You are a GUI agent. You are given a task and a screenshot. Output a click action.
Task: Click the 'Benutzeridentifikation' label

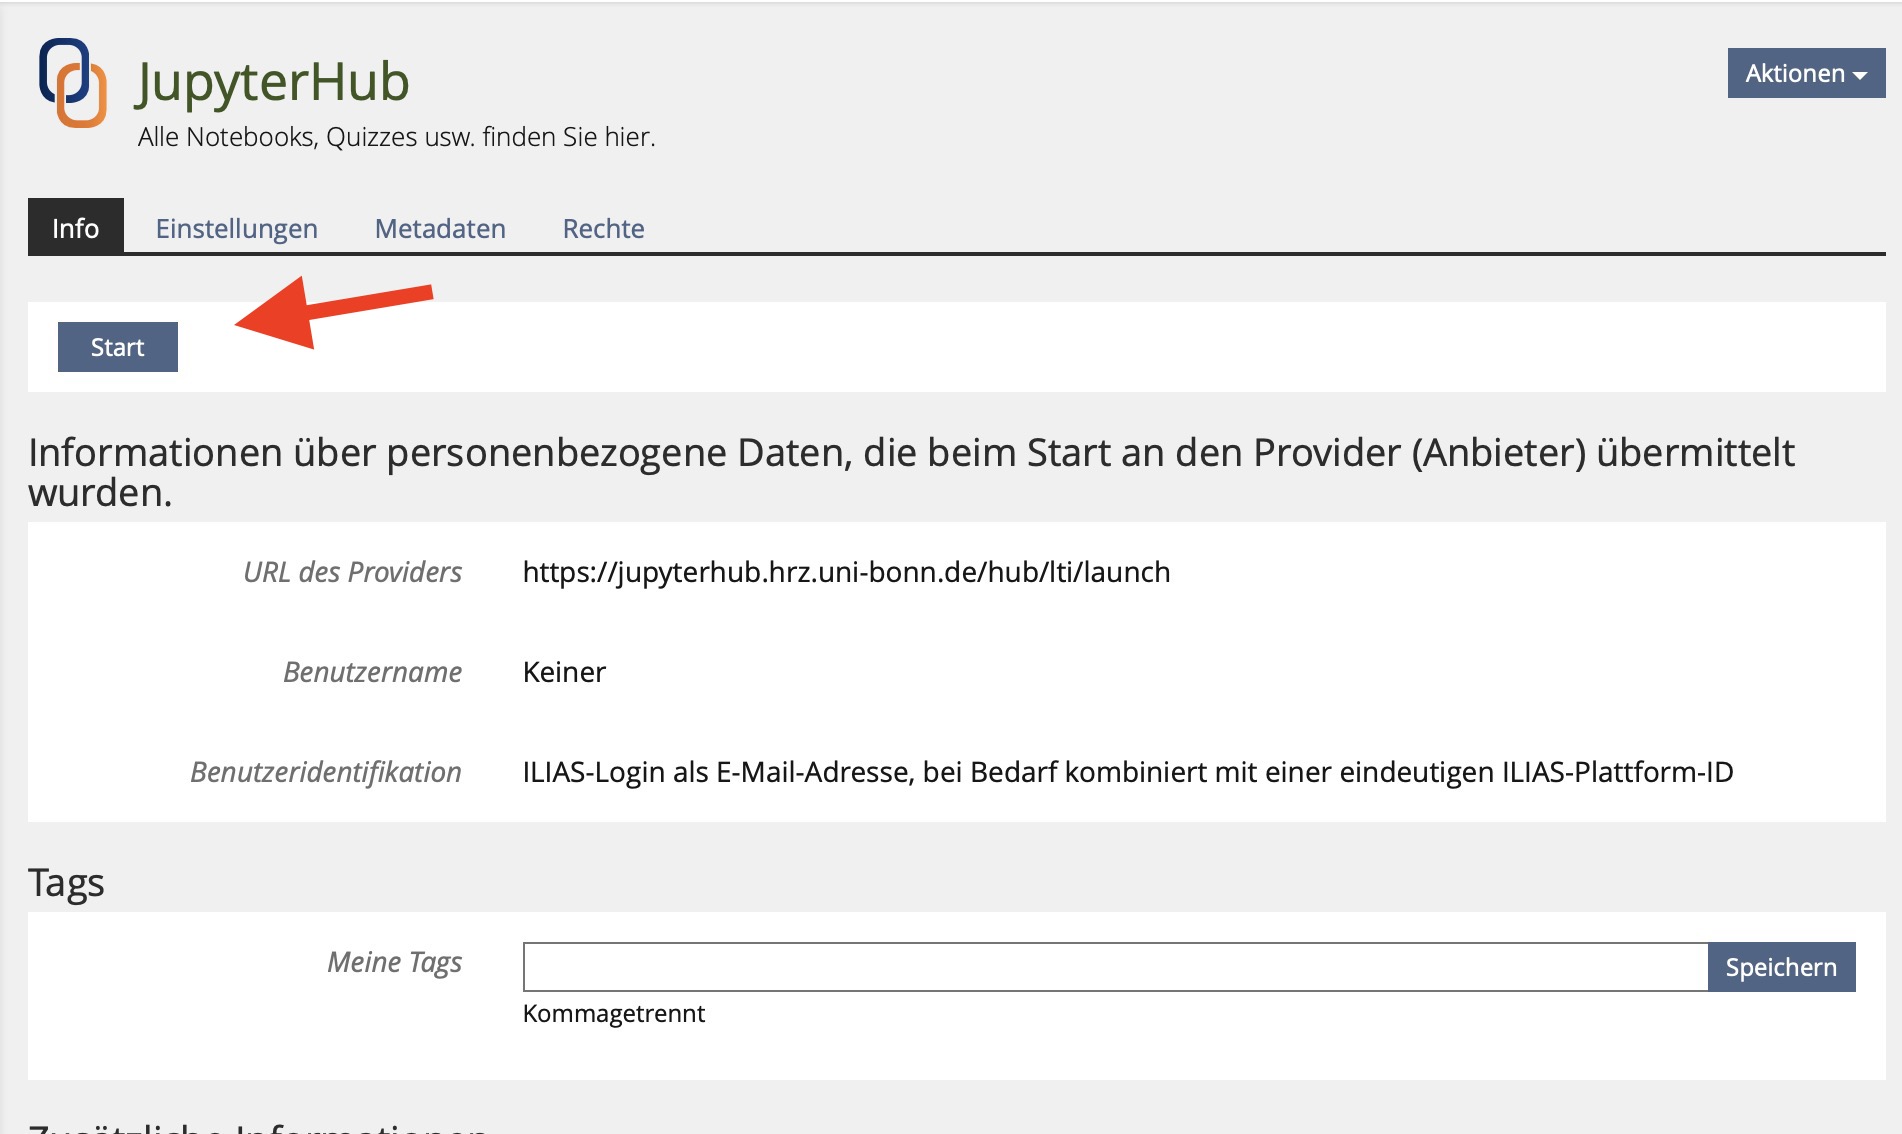coord(326,772)
